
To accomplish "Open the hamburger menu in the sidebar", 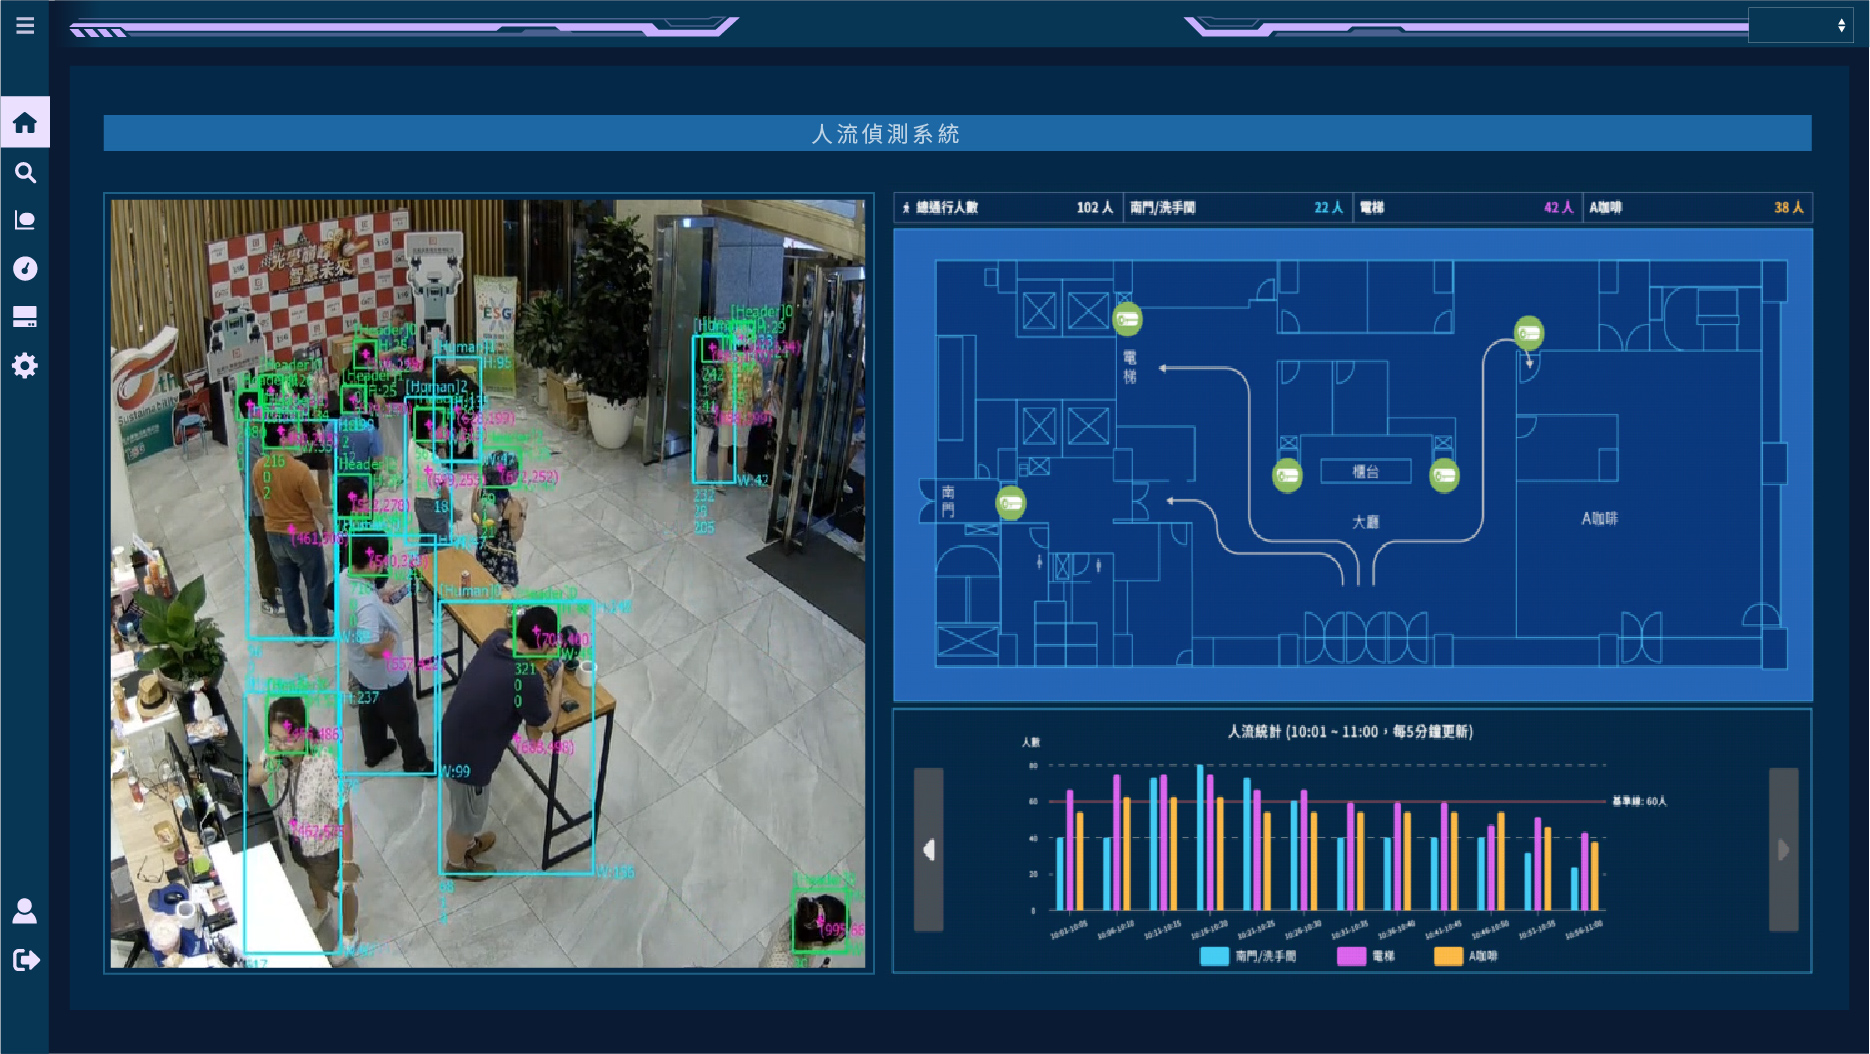I will point(25,26).
